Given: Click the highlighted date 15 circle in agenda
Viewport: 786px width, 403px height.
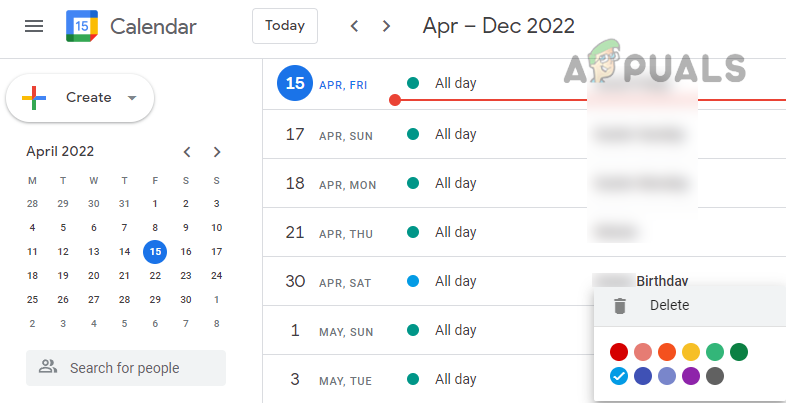Looking at the screenshot, I should (295, 84).
